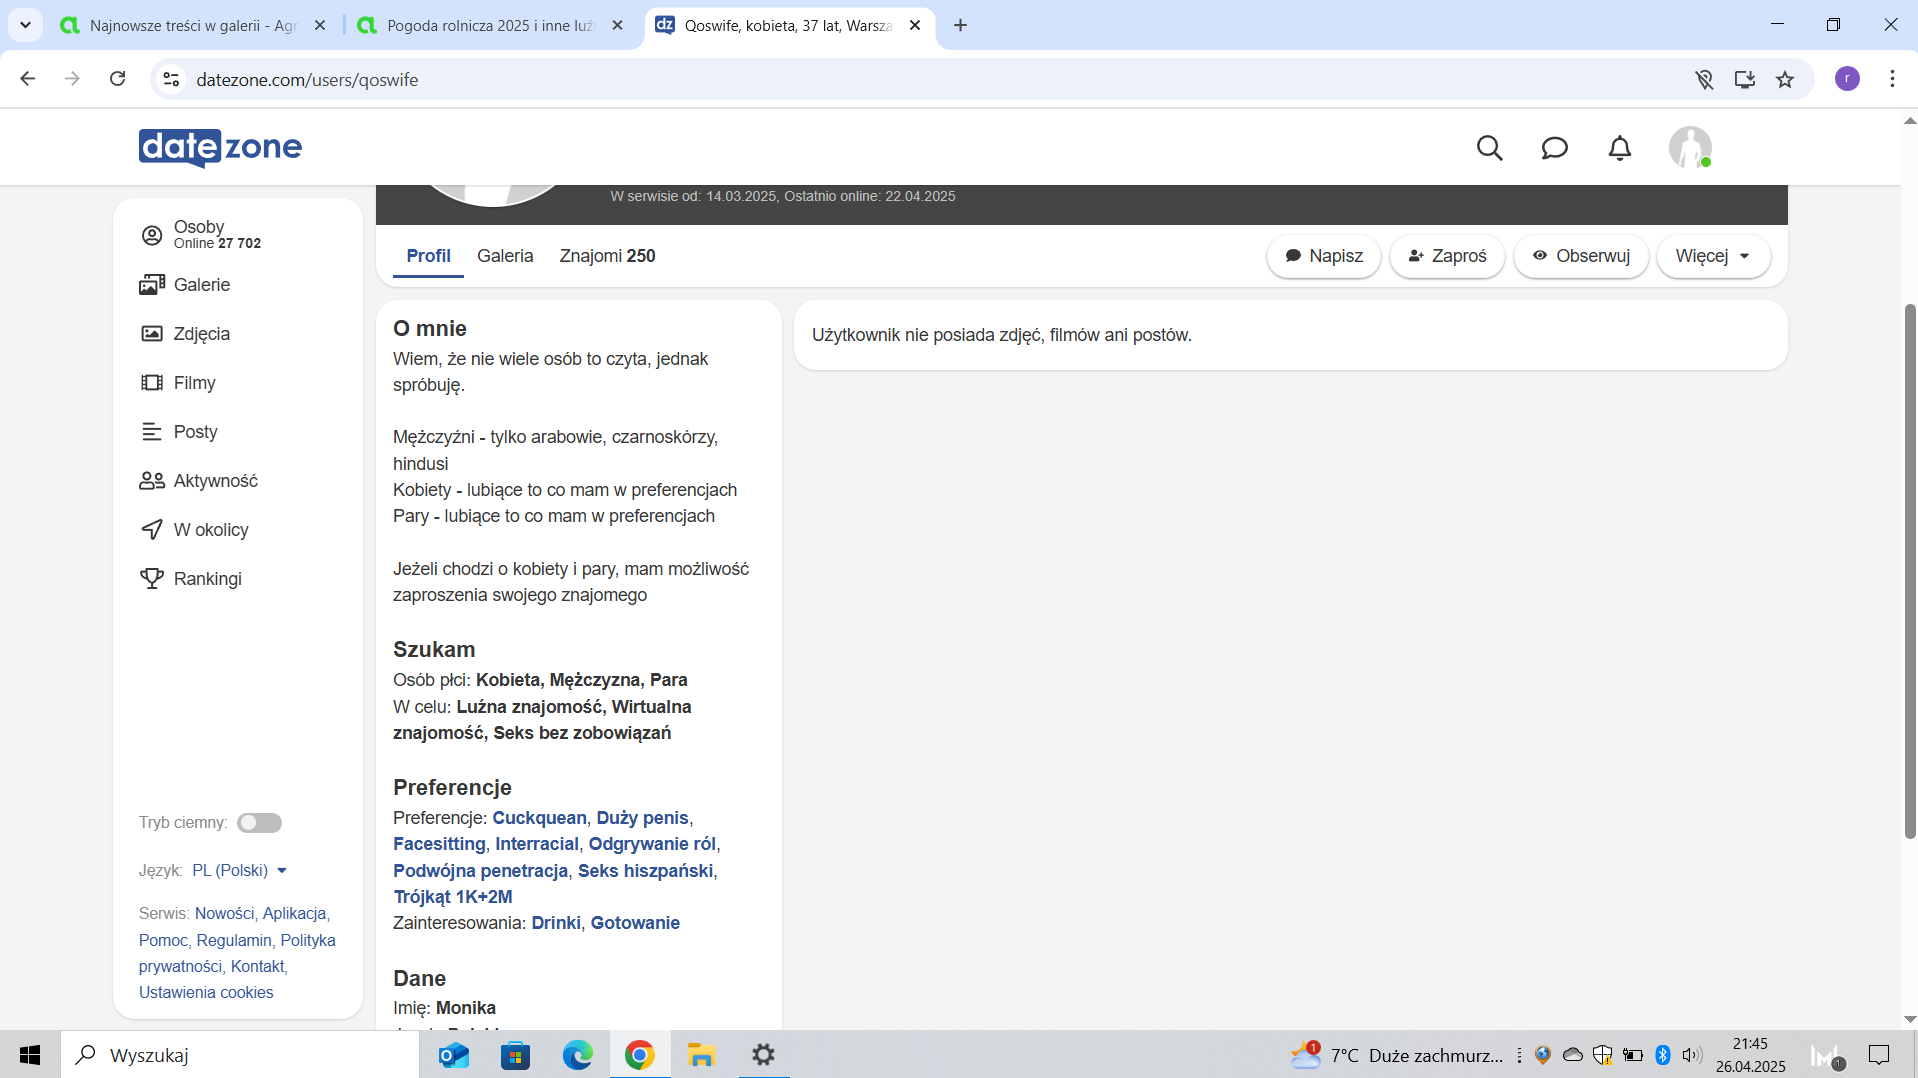The width and height of the screenshot is (1918, 1078).
Task: Switch to the Znajomi 250 tab
Action: pyautogui.click(x=607, y=256)
